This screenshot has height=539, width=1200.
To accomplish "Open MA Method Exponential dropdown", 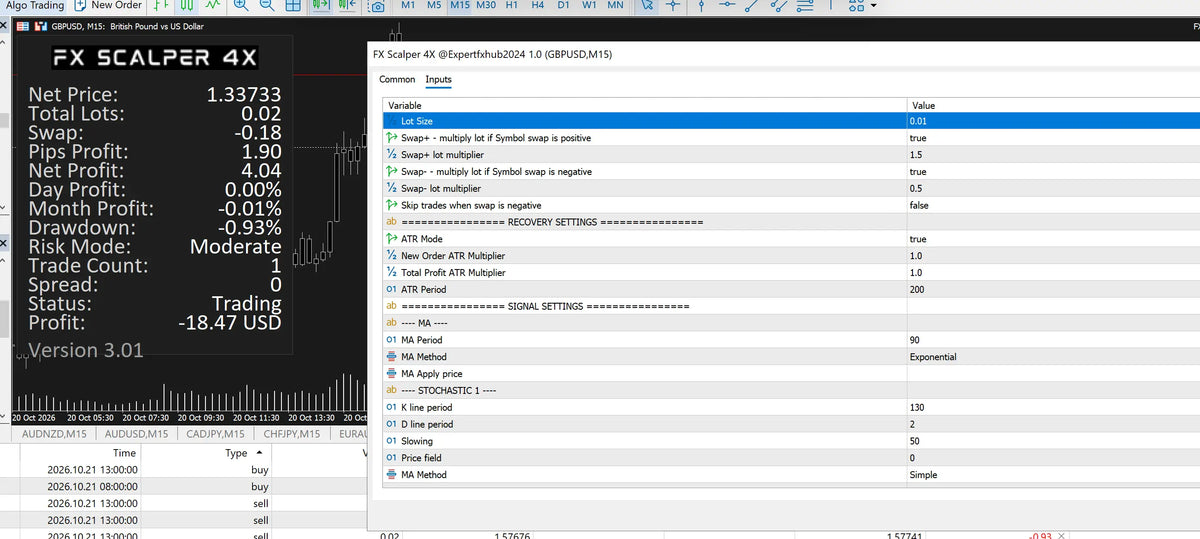I will tap(1054, 357).
